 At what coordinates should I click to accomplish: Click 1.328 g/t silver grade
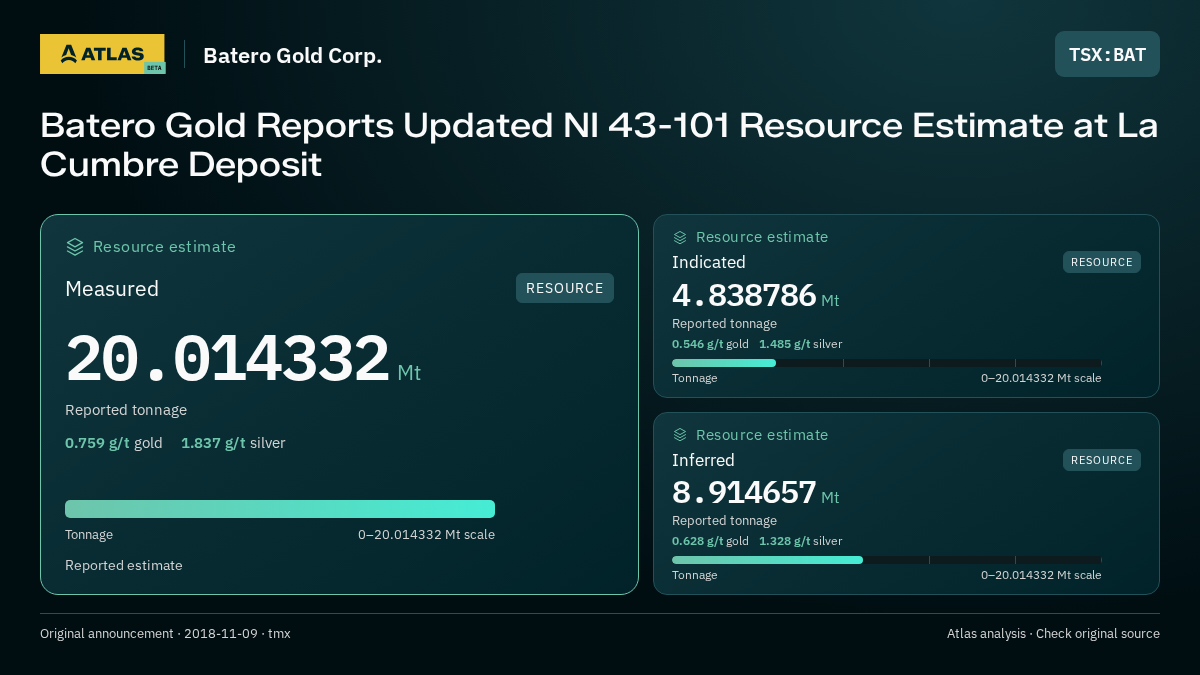pyautogui.click(x=800, y=541)
